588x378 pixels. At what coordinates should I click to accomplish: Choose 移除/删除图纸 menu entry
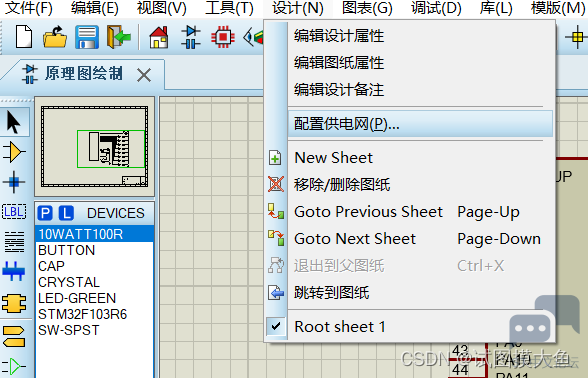click(x=410, y=184)
